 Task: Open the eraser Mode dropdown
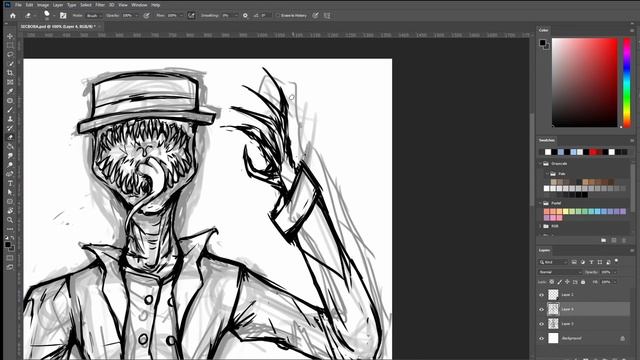click(x=93, y=16)
